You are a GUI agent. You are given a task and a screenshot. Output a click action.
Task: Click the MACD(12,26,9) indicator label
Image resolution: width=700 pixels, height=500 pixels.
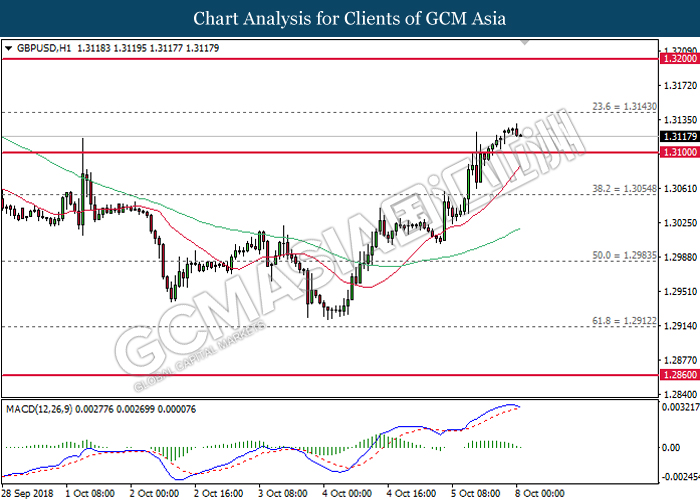click(x=39, y=409)
